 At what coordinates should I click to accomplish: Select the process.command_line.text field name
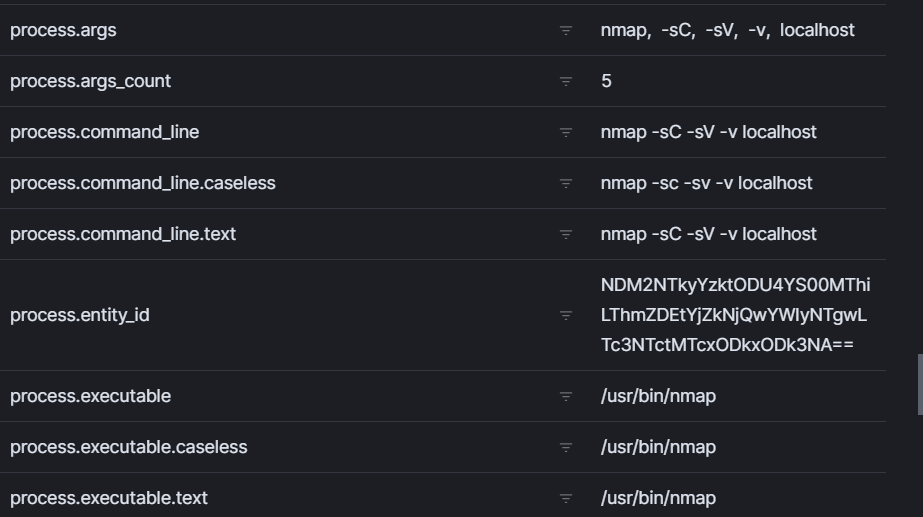click(123, 234)
